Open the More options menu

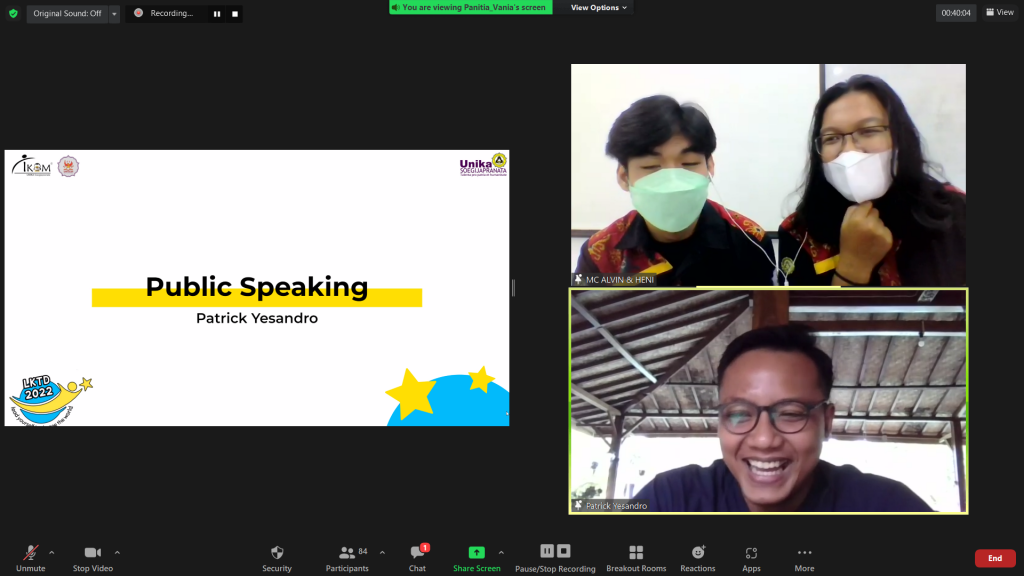804,559
